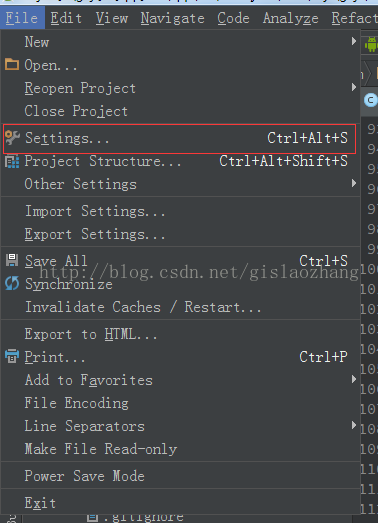Click the Save All floppy disk icon
The height and width of the screenshot is (523, 378).
coord(12,260)
